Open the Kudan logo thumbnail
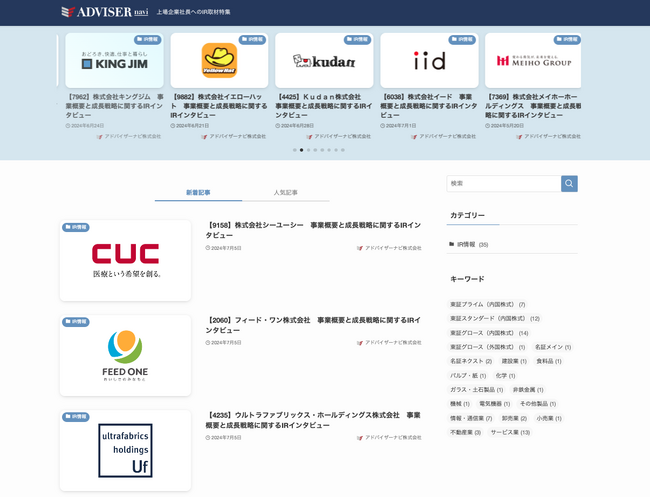Viewport: 650px width, 497px height. tap(324, 61)
